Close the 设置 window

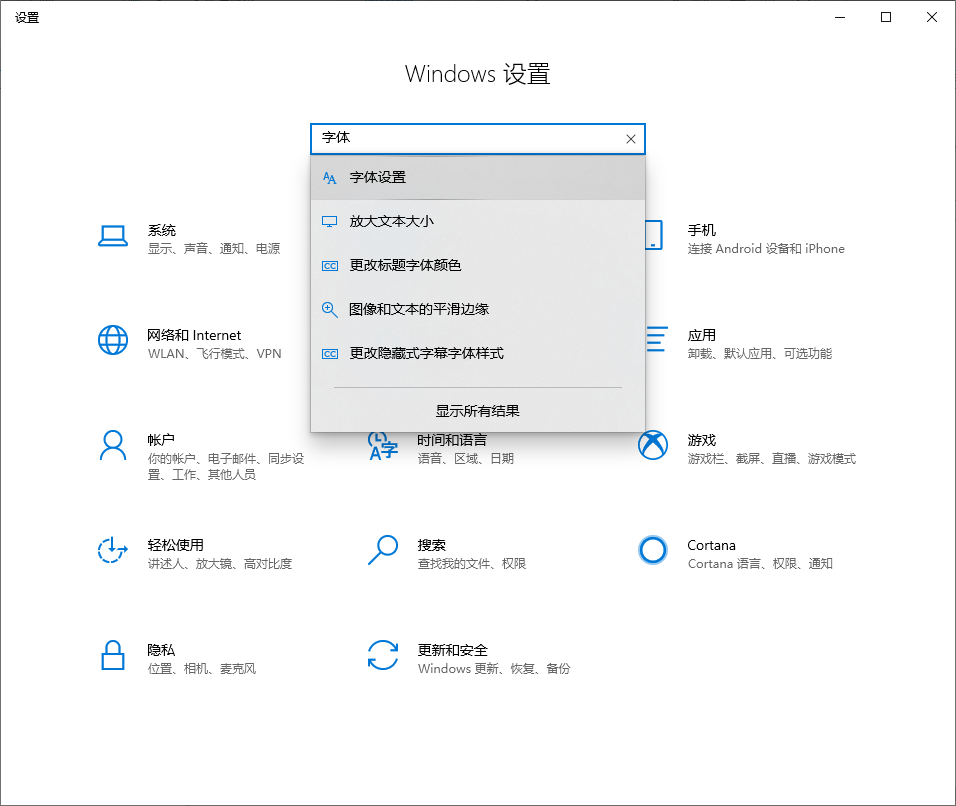932,17
